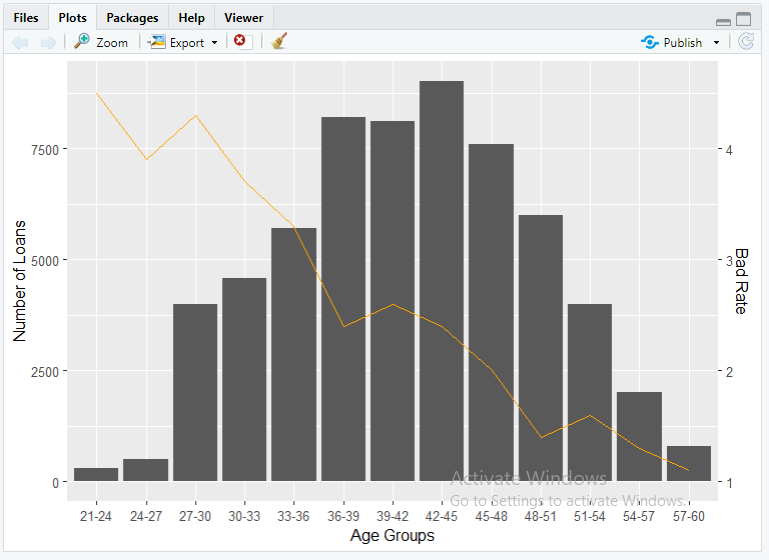Click the Age Groups axis title
This screenshot has height=560, width=769.
pos(392,535)
